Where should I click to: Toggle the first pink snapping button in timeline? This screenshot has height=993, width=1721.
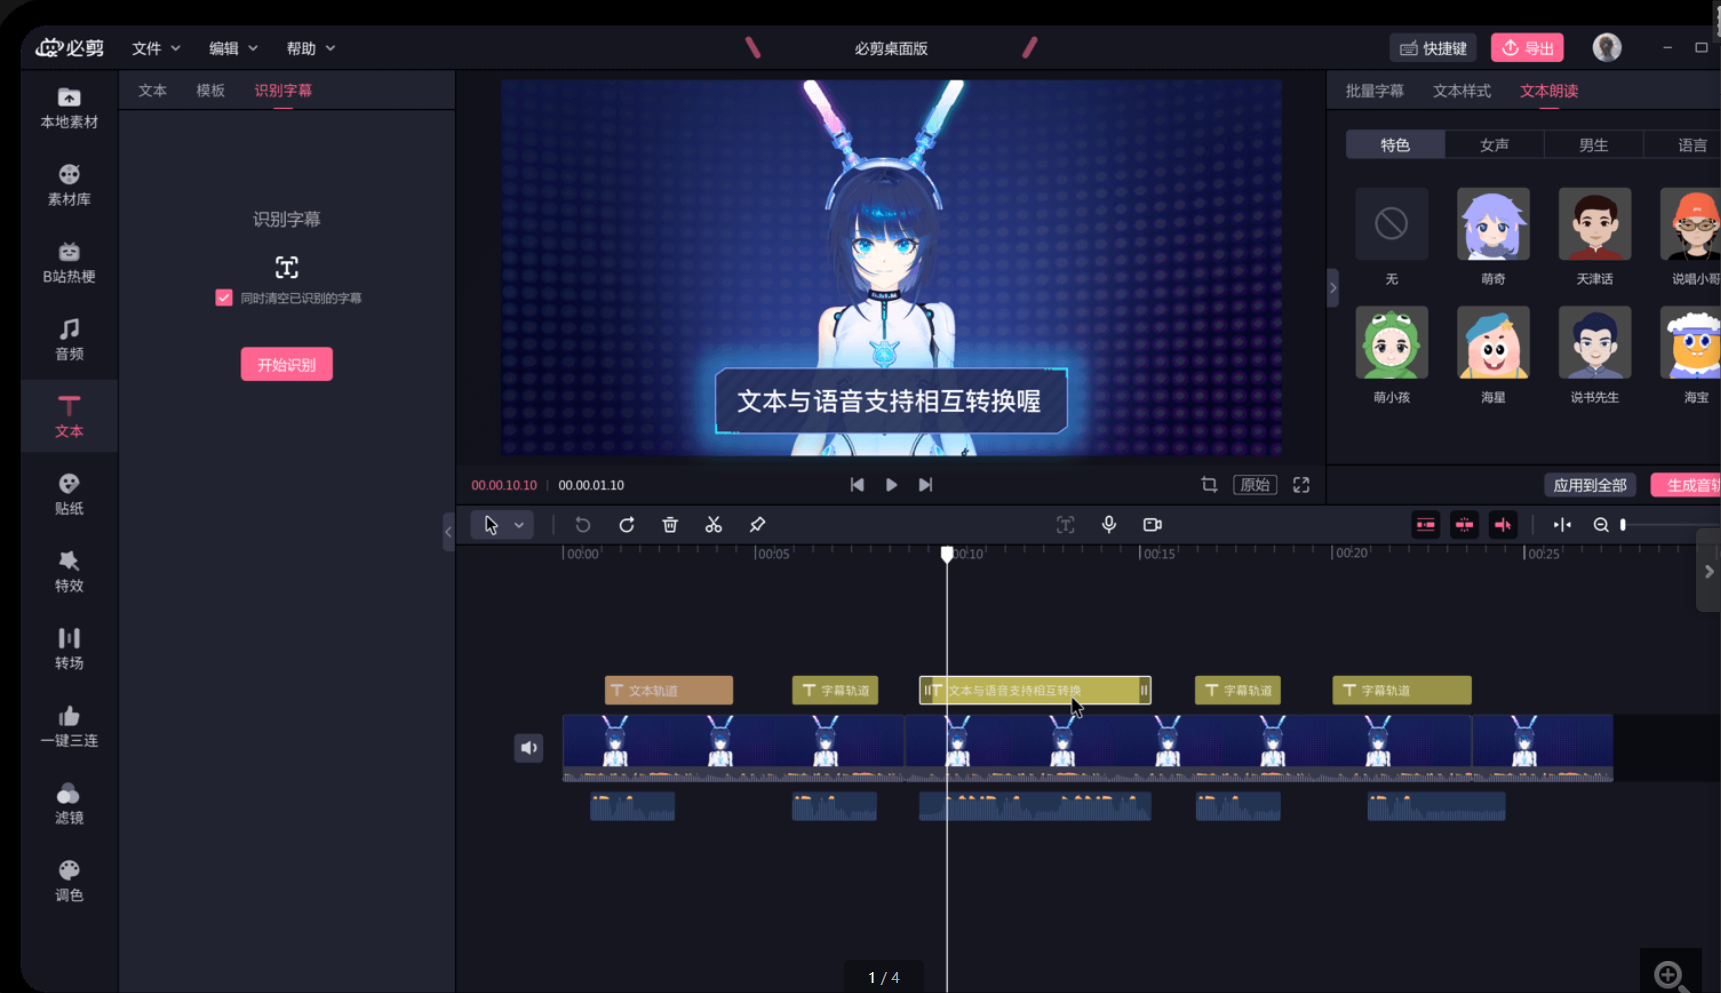click(x=1425, y=525)
